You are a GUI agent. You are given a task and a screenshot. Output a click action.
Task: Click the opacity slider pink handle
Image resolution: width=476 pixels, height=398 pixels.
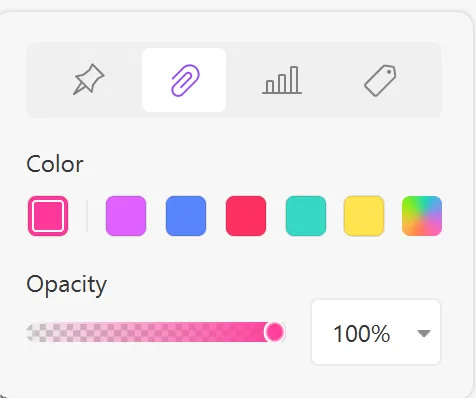click(x=275, y=332)
